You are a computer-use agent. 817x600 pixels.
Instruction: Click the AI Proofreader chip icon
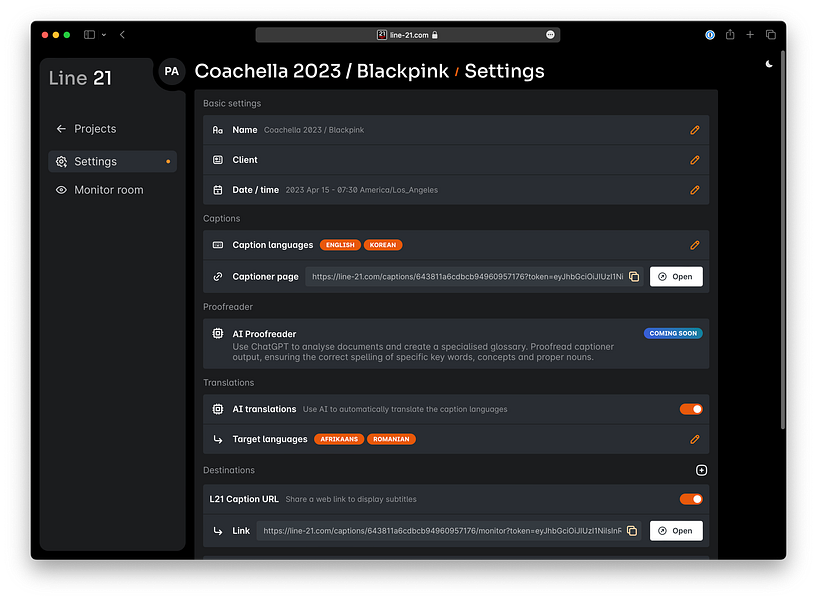click(x=218, y=333)
